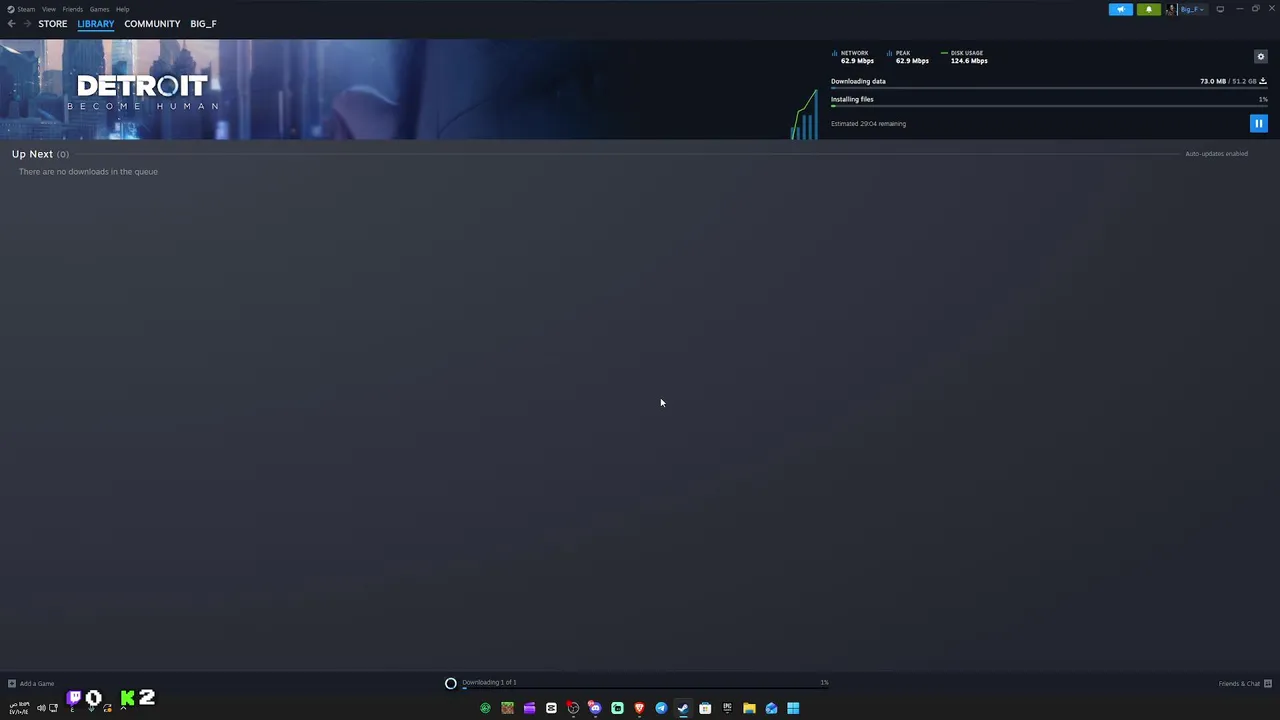Open Friends & Chat
The height and width of the screenshot is (720, 1280).
(1245, 684)
